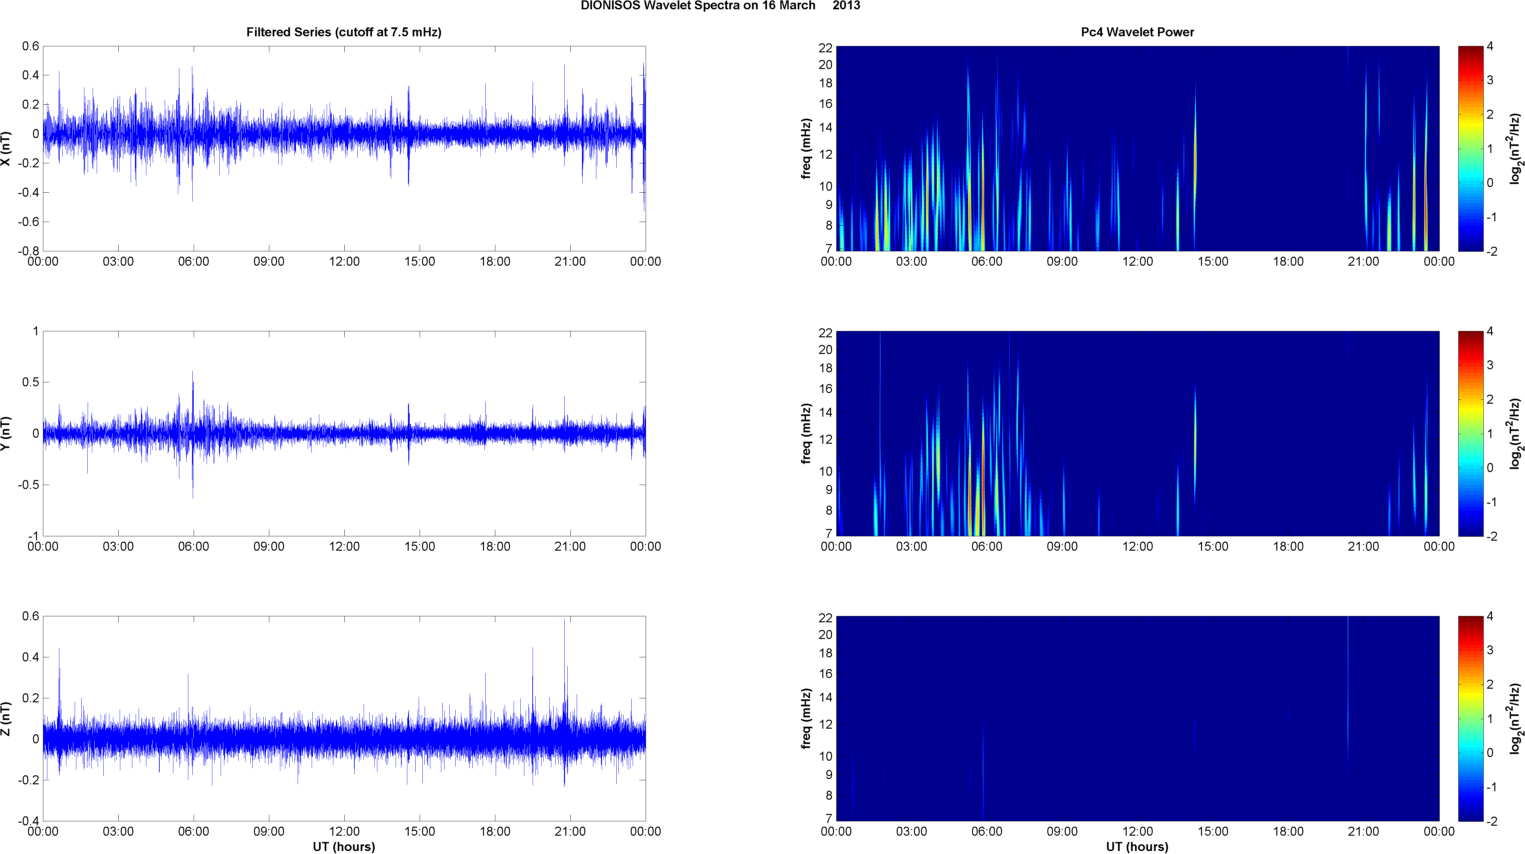1525x854 pixels.
Task: Click the "Pc4 Wavelet Power" column heading
Action: (1137, 32)
